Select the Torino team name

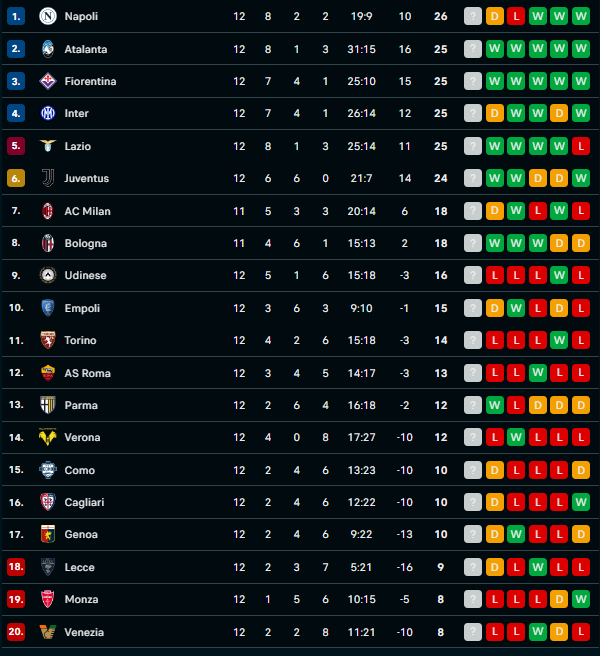pos(80,340)
